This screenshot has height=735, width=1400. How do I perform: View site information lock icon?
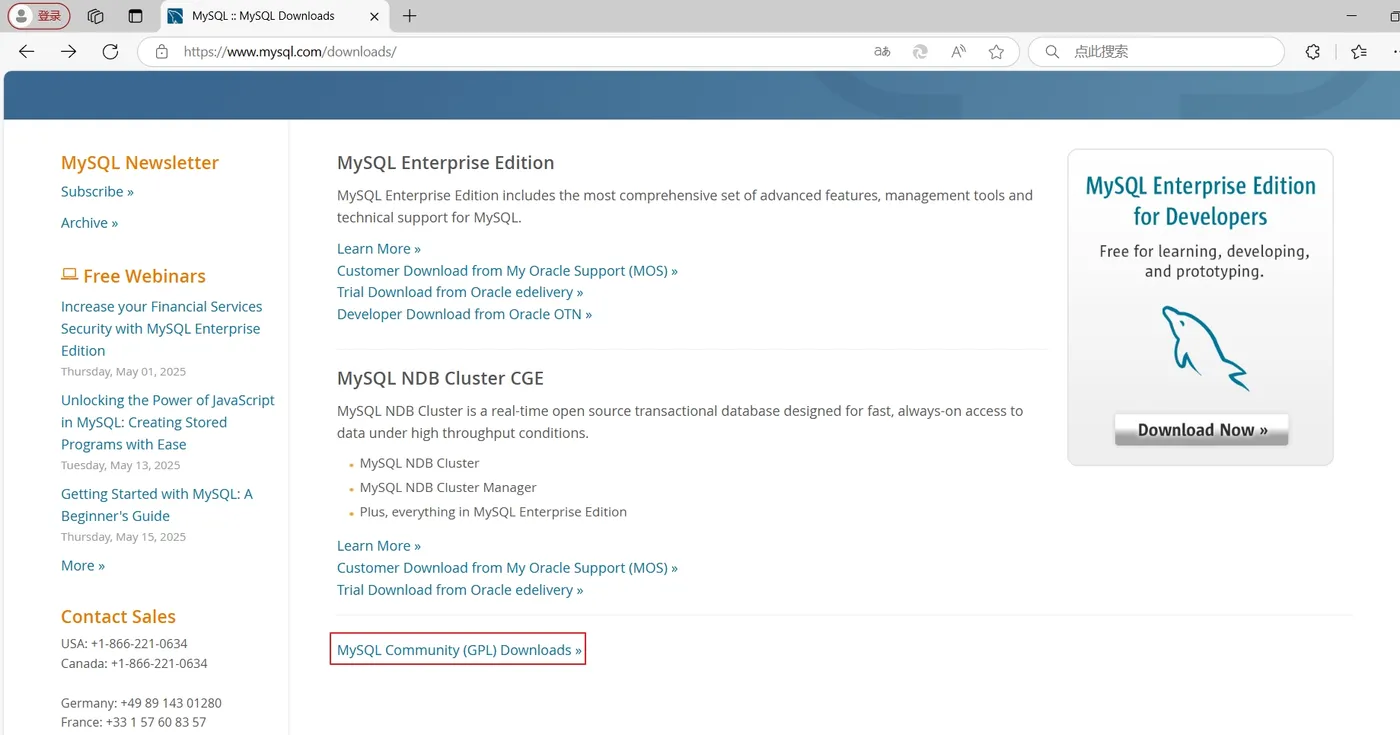(x=161, y=52)
